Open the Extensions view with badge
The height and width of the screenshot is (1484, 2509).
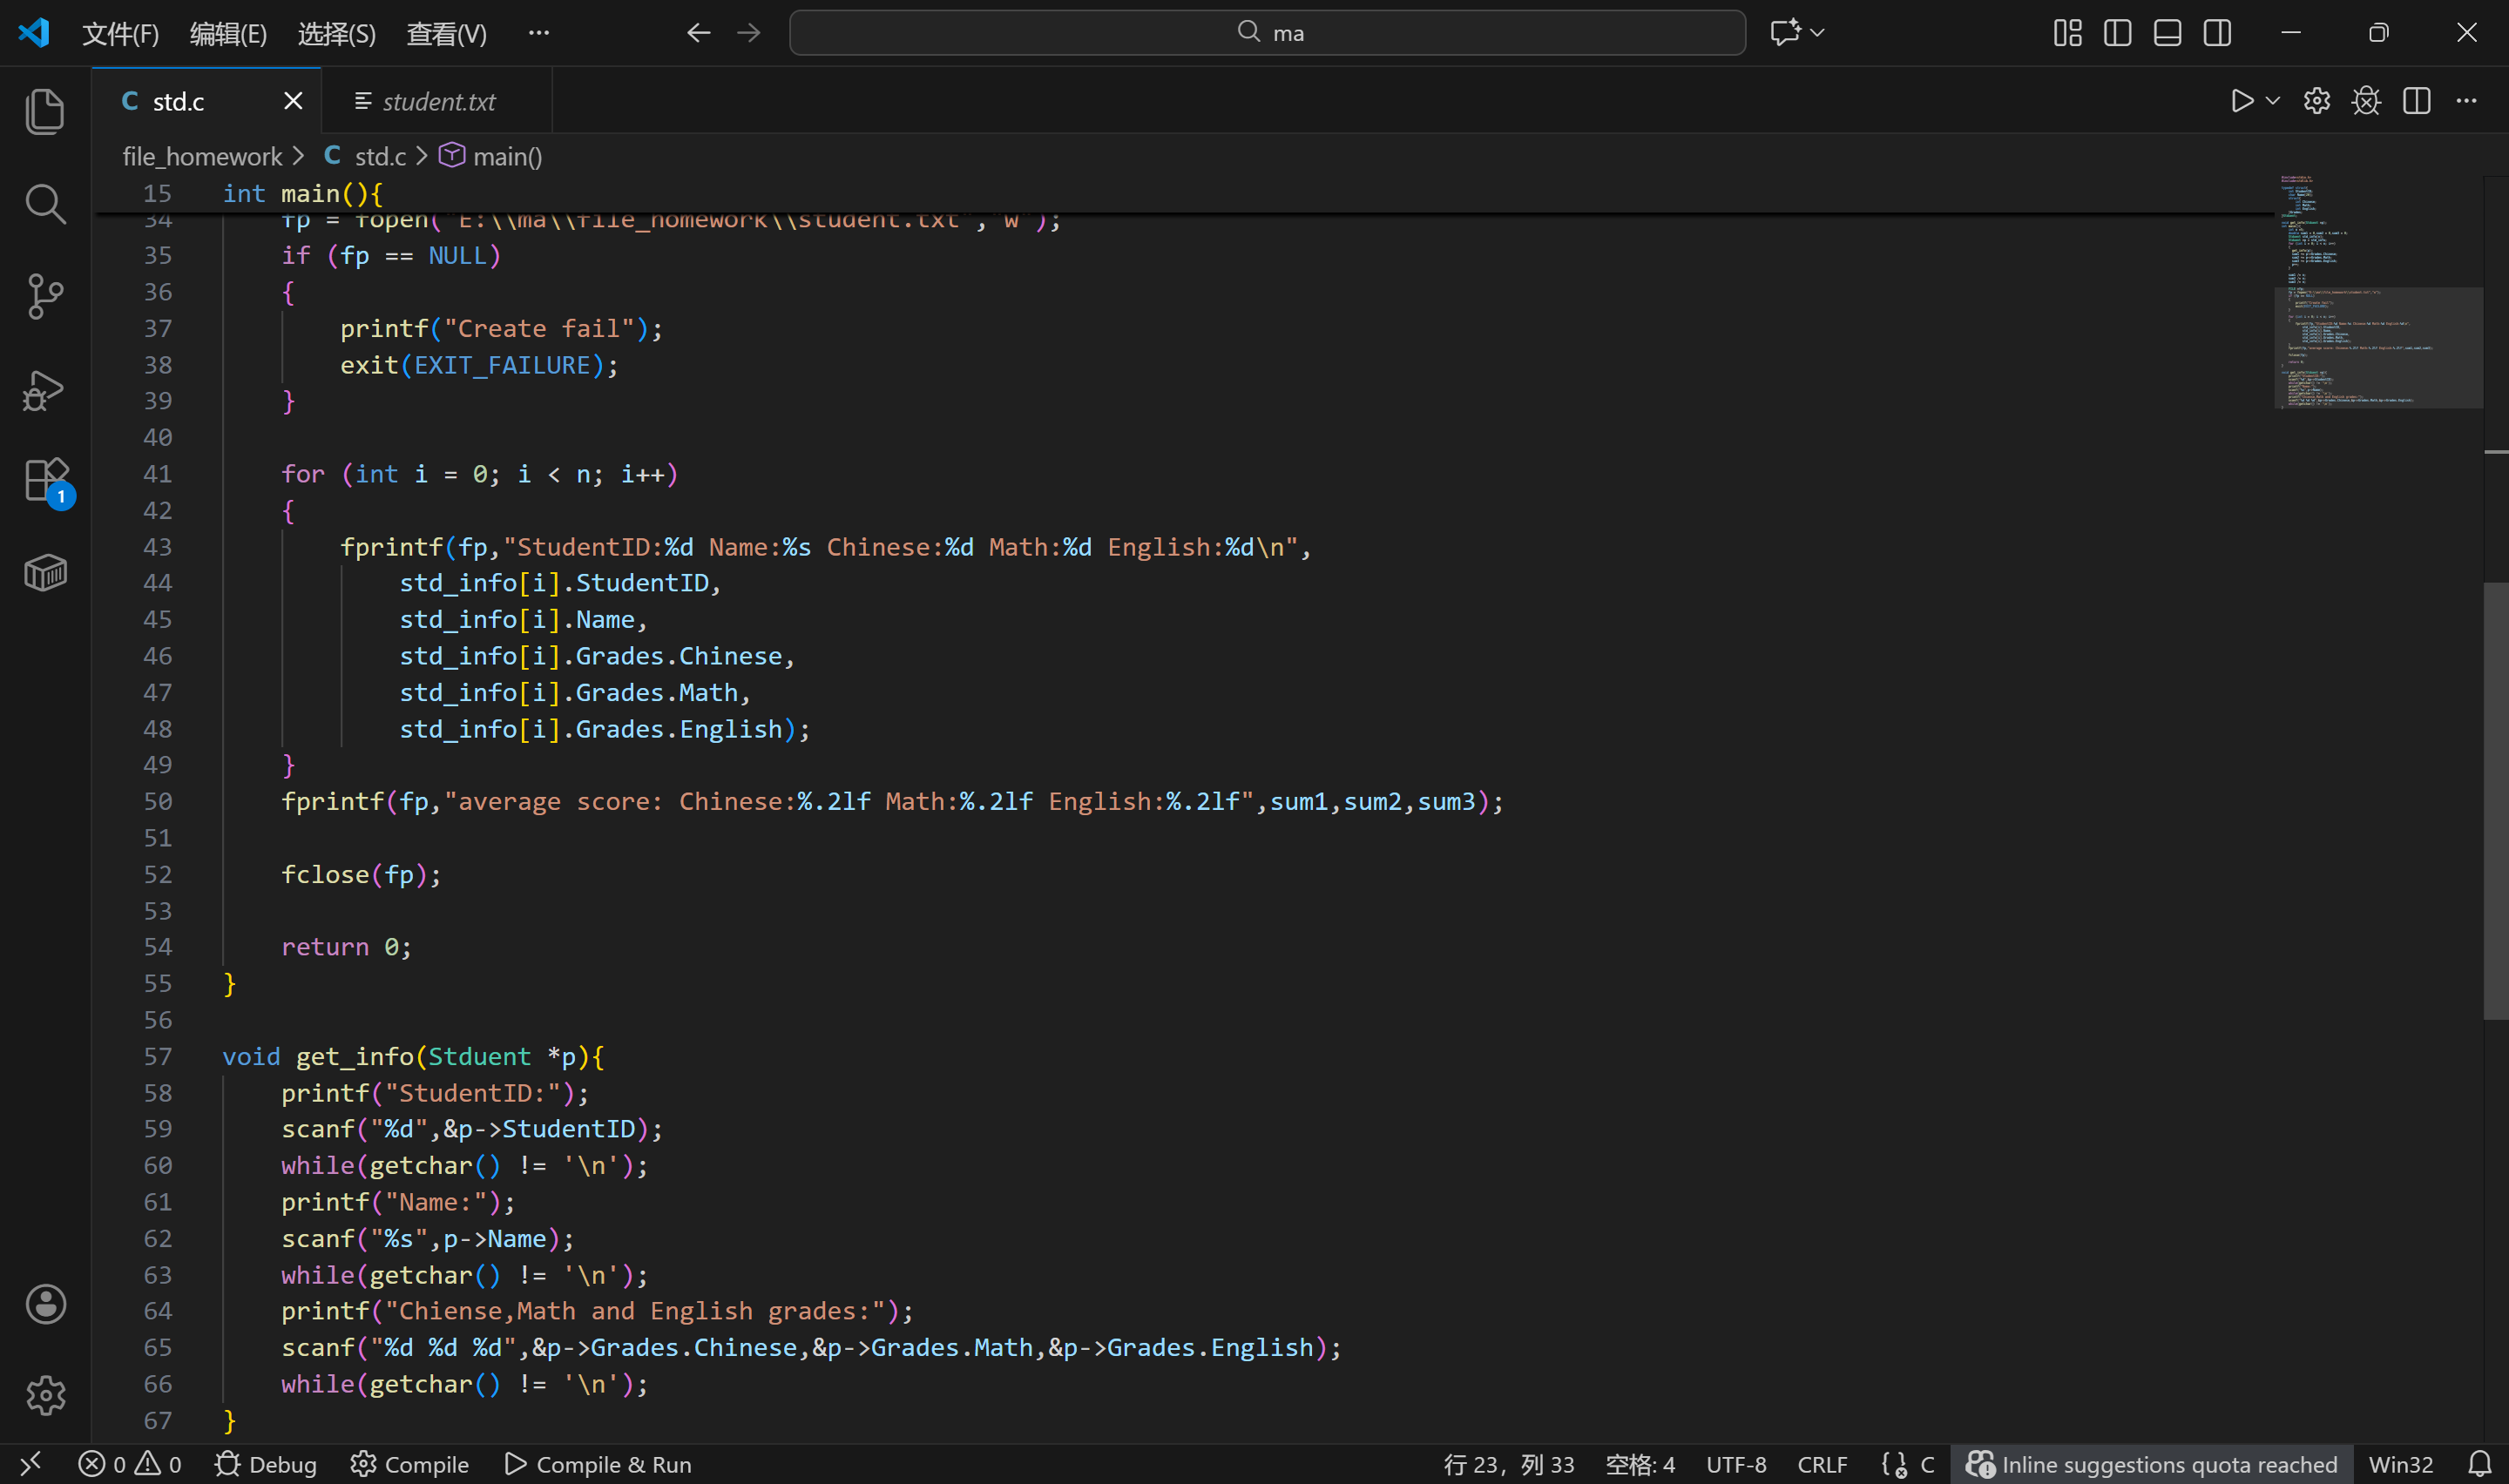point(45,481)
